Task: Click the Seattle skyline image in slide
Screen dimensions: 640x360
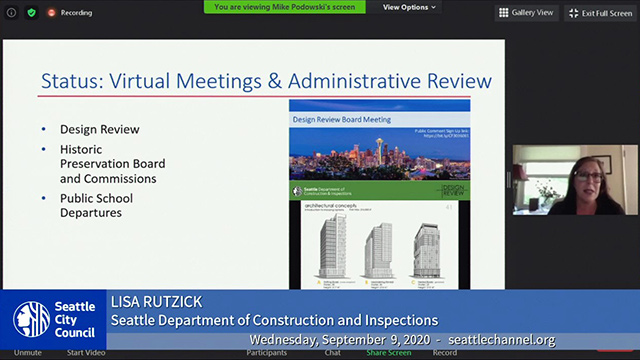Action: point(380,154)
